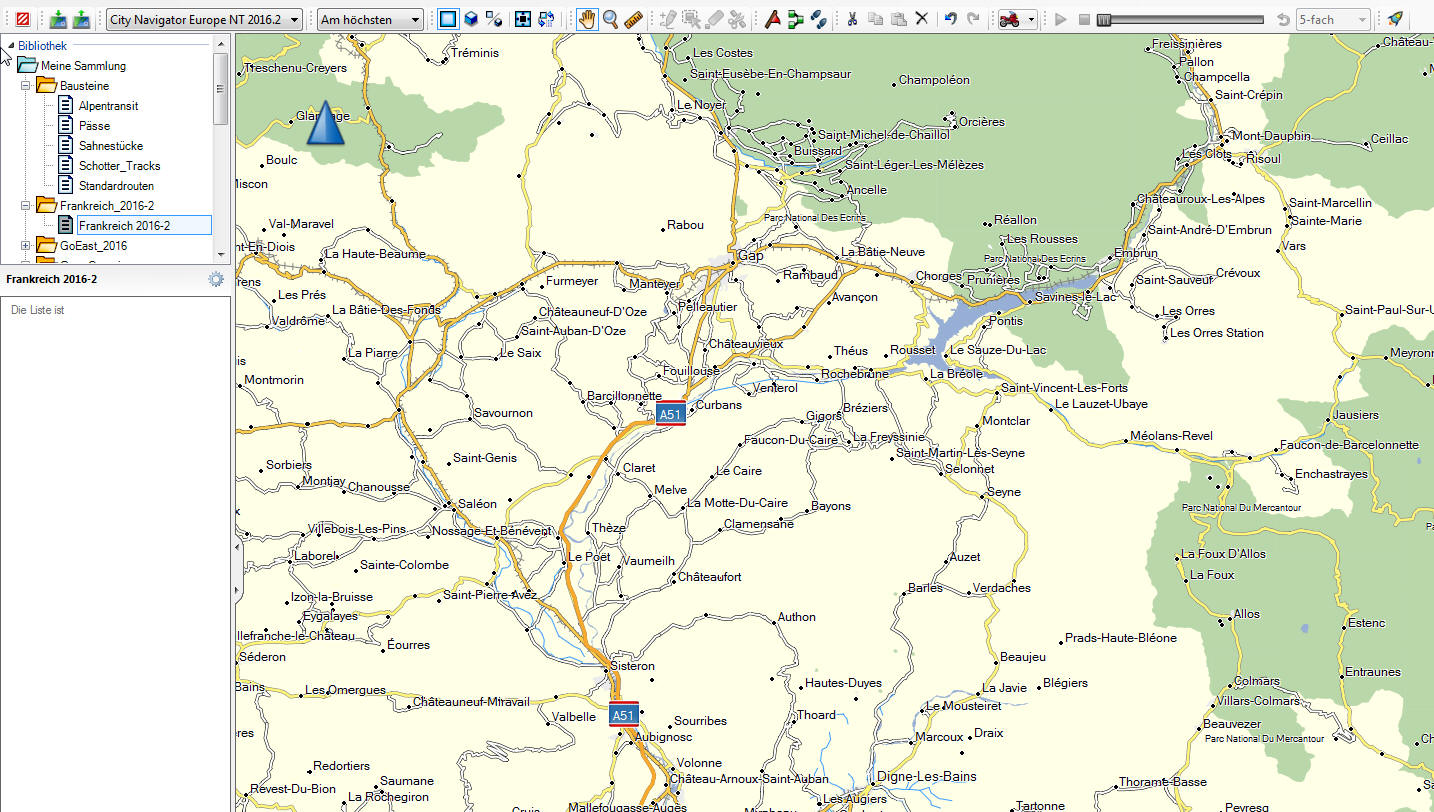Select the Schotter_Tracks list
Screen dimensions: 1434x812
[x=119, y=166]
